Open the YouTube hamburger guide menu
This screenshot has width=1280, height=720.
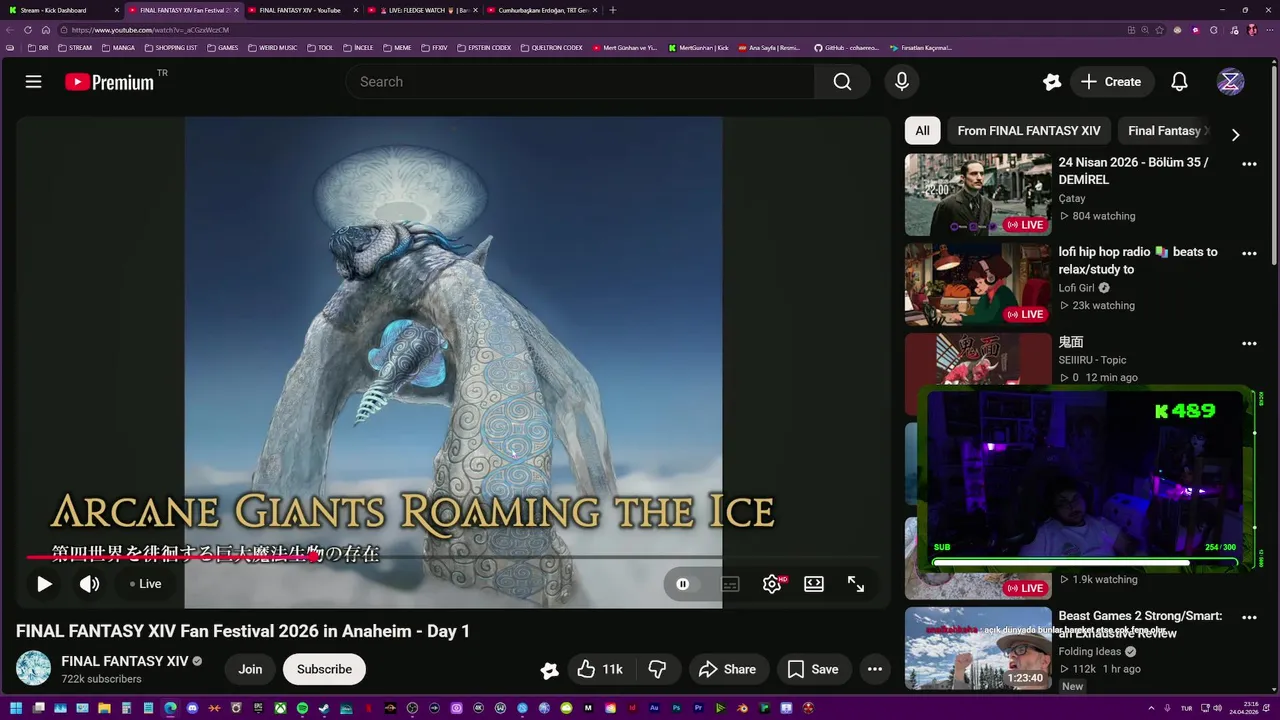[x=33, y=82]
